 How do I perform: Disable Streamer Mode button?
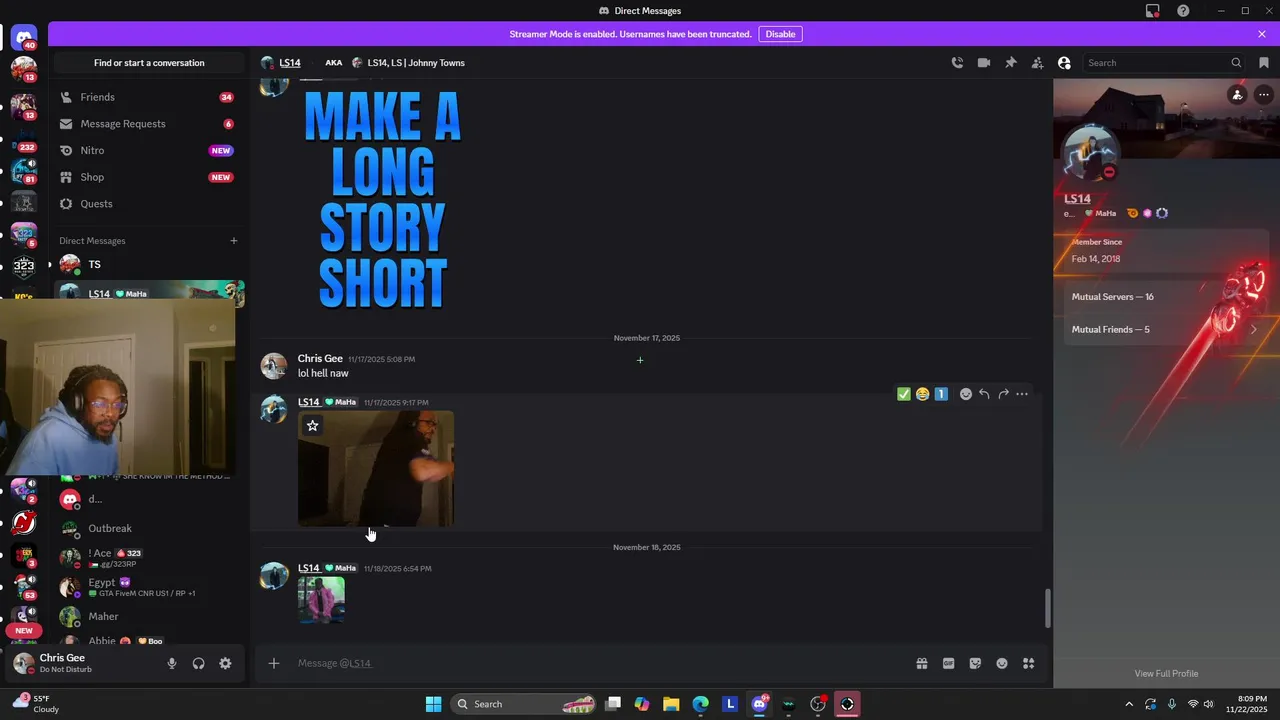click(780, 34)
